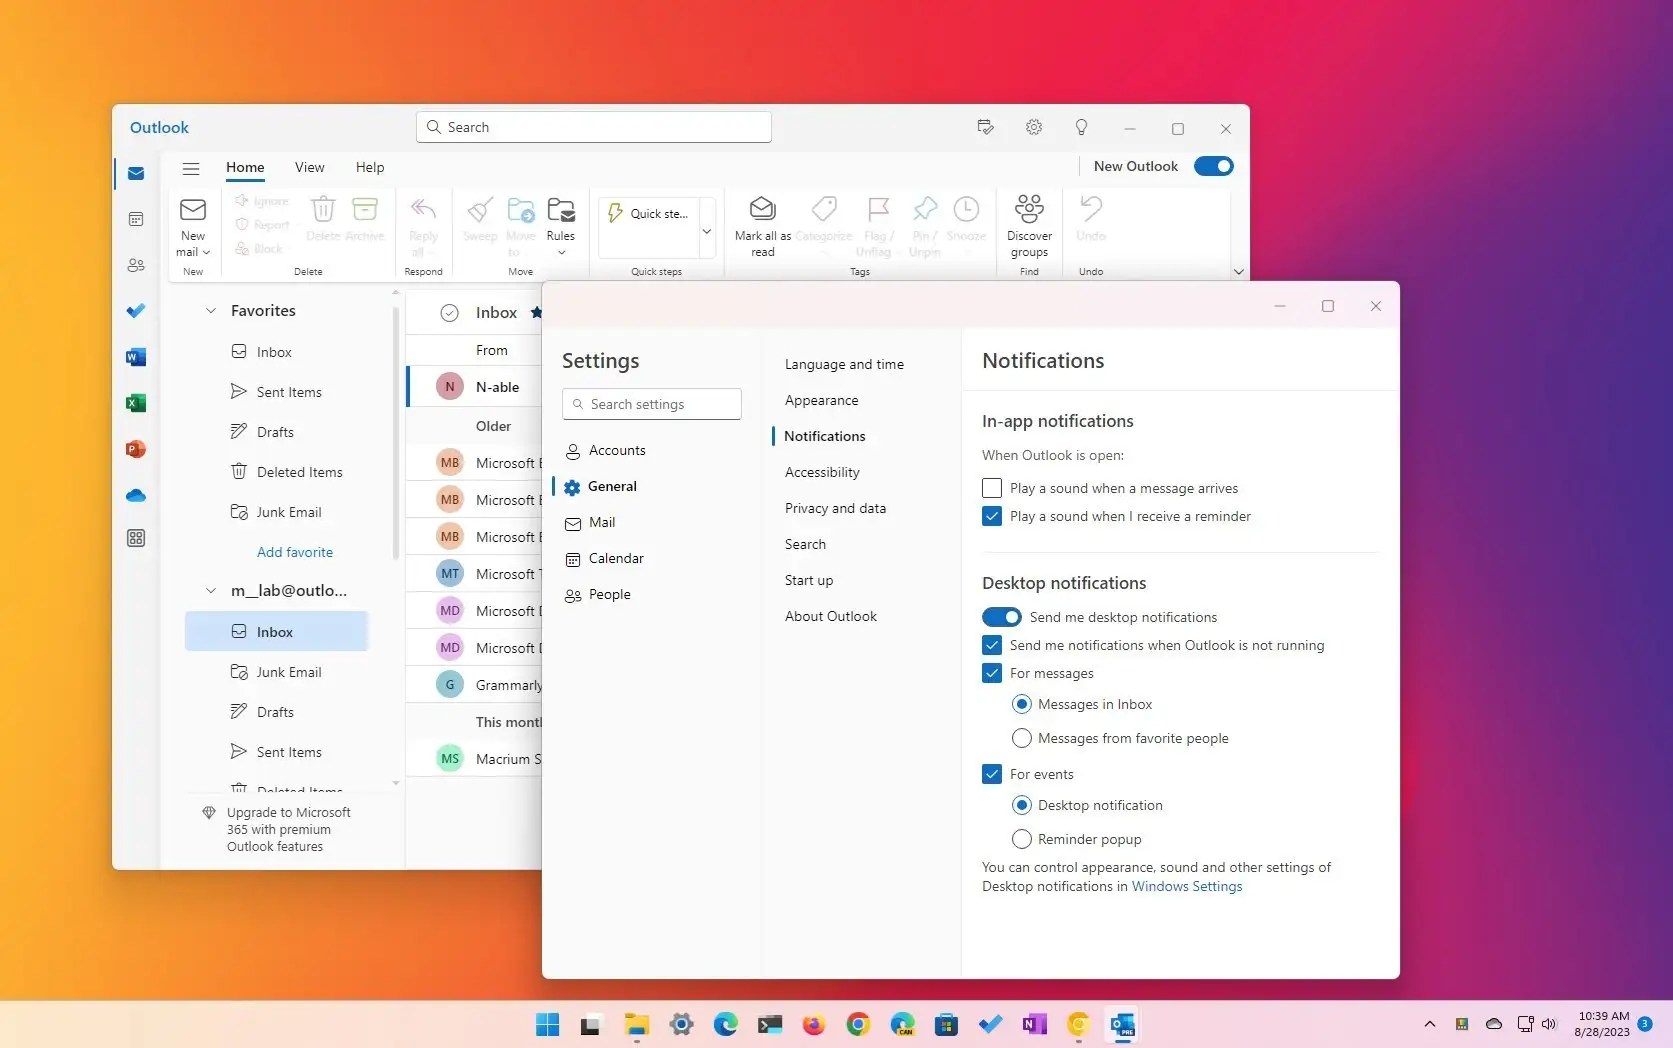Image resolution: width=1673 pixels, height=1048 pixels.
Task: Switch to the View ribbon tab
Action: [x=309, y=167]
